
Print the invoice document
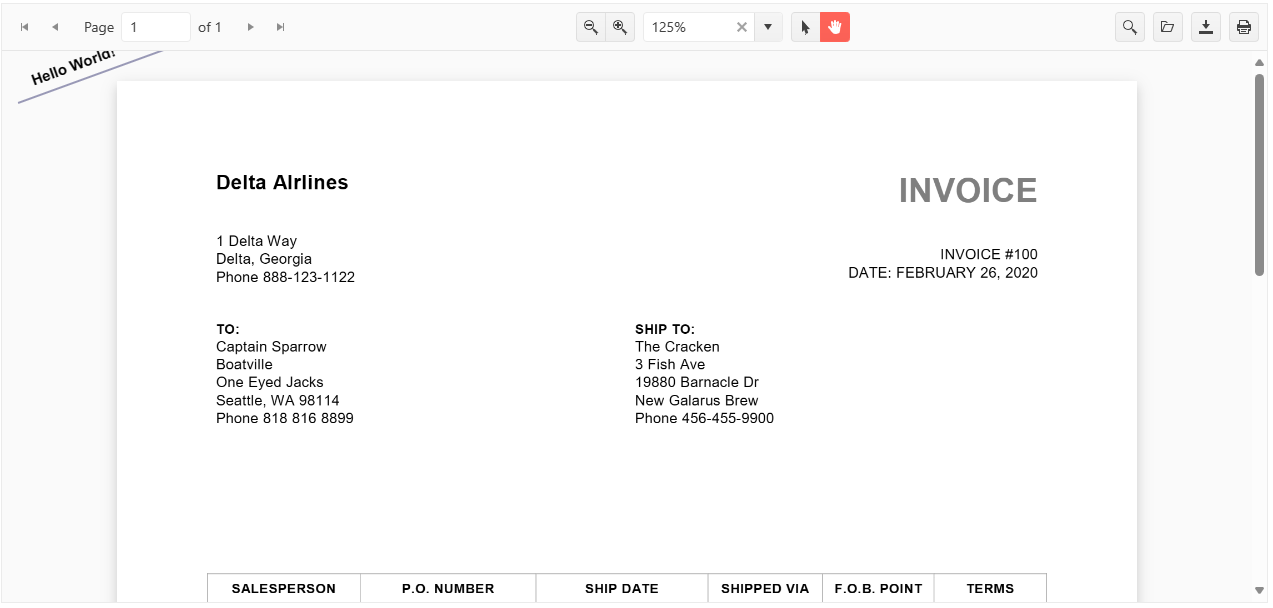tap(1244, 27)
